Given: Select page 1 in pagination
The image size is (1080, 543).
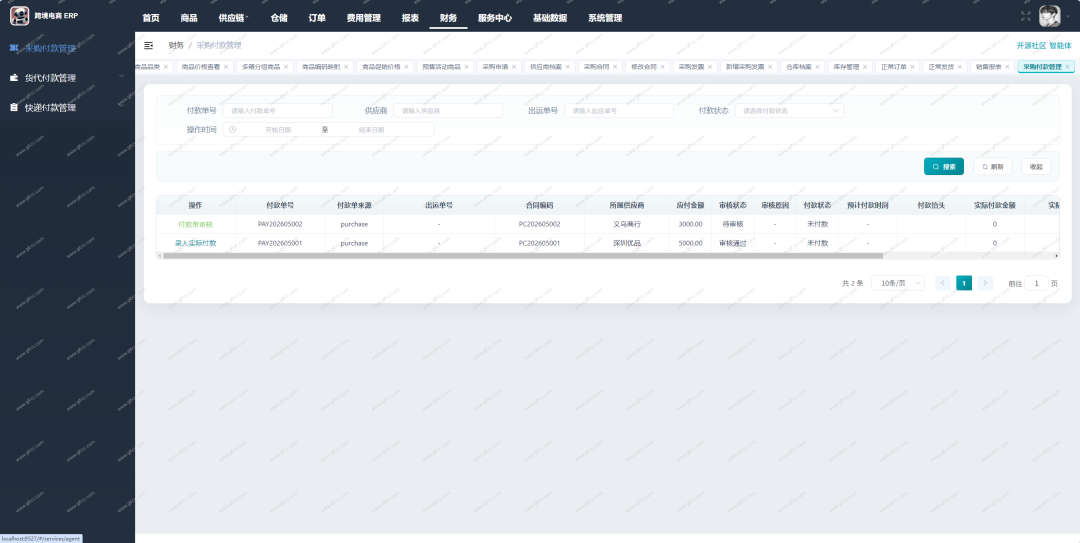Looking at the screenshot, I should coord(964,283).
